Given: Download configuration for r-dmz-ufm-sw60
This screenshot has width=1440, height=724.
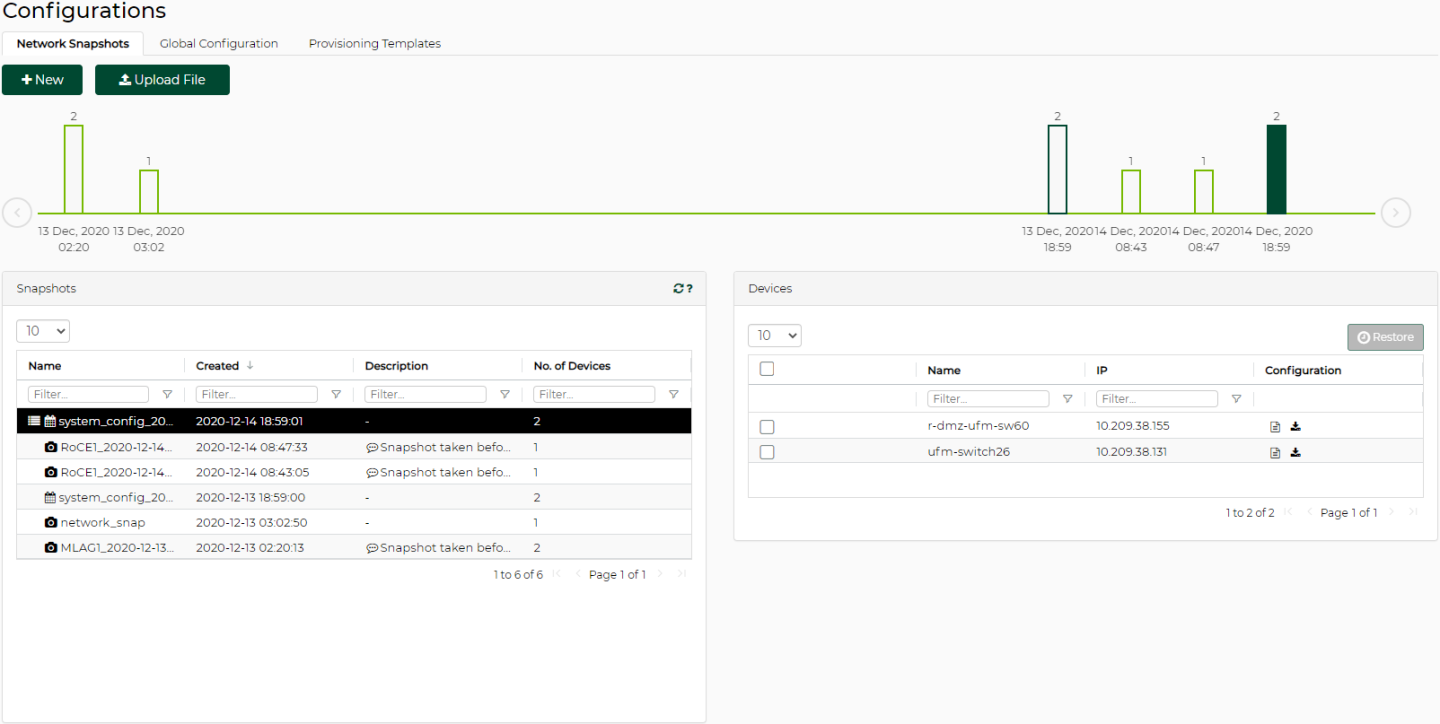Looking at the screenshot, I should point(1295,427).
